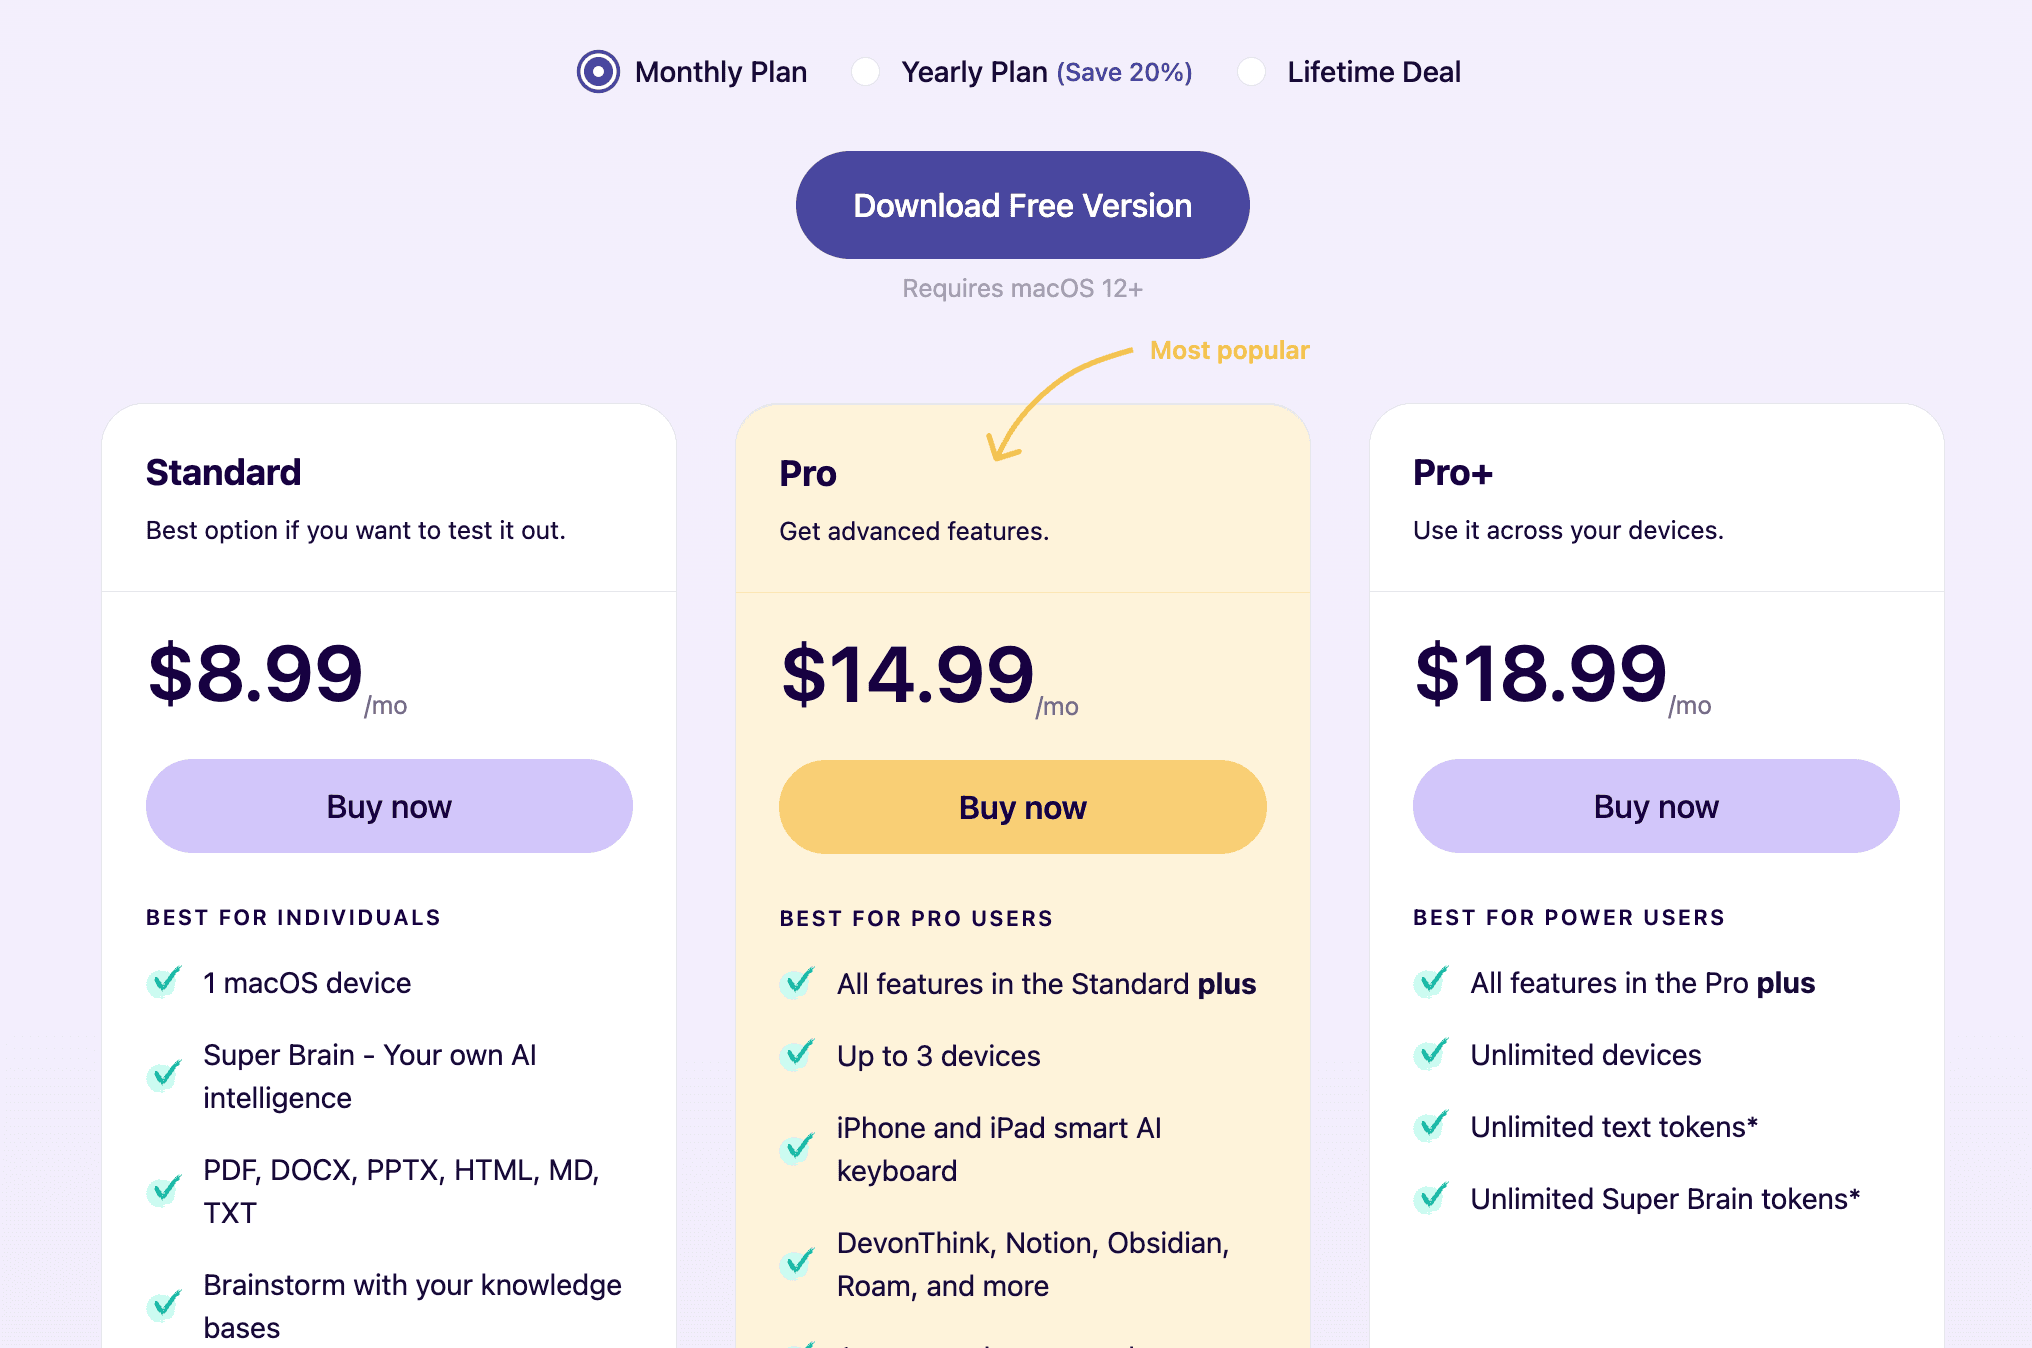
Task: Select the Lifetime Deal radio button
Action: 1251,71
